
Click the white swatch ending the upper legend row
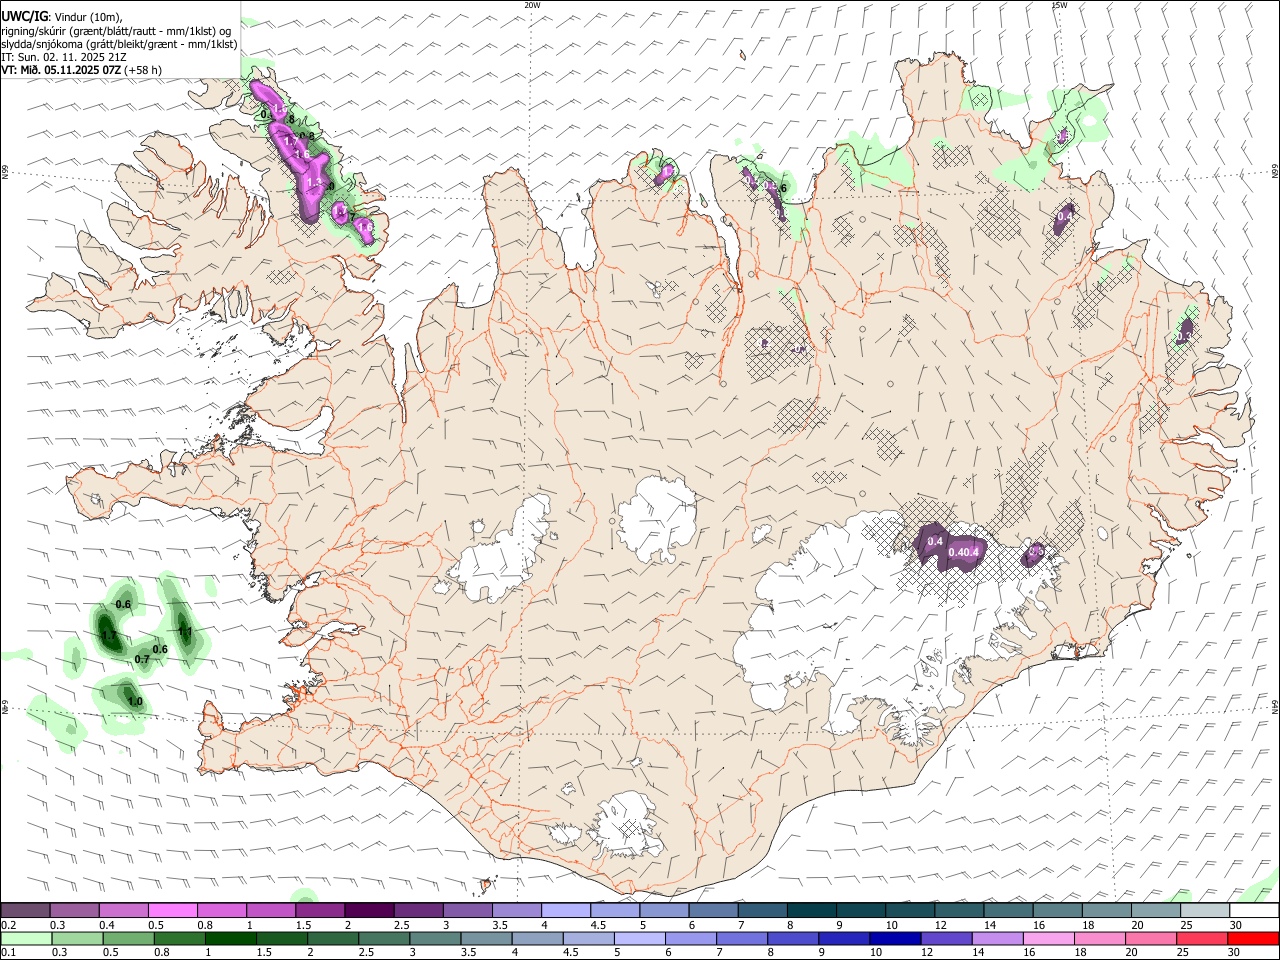(x=1254, y=910)
